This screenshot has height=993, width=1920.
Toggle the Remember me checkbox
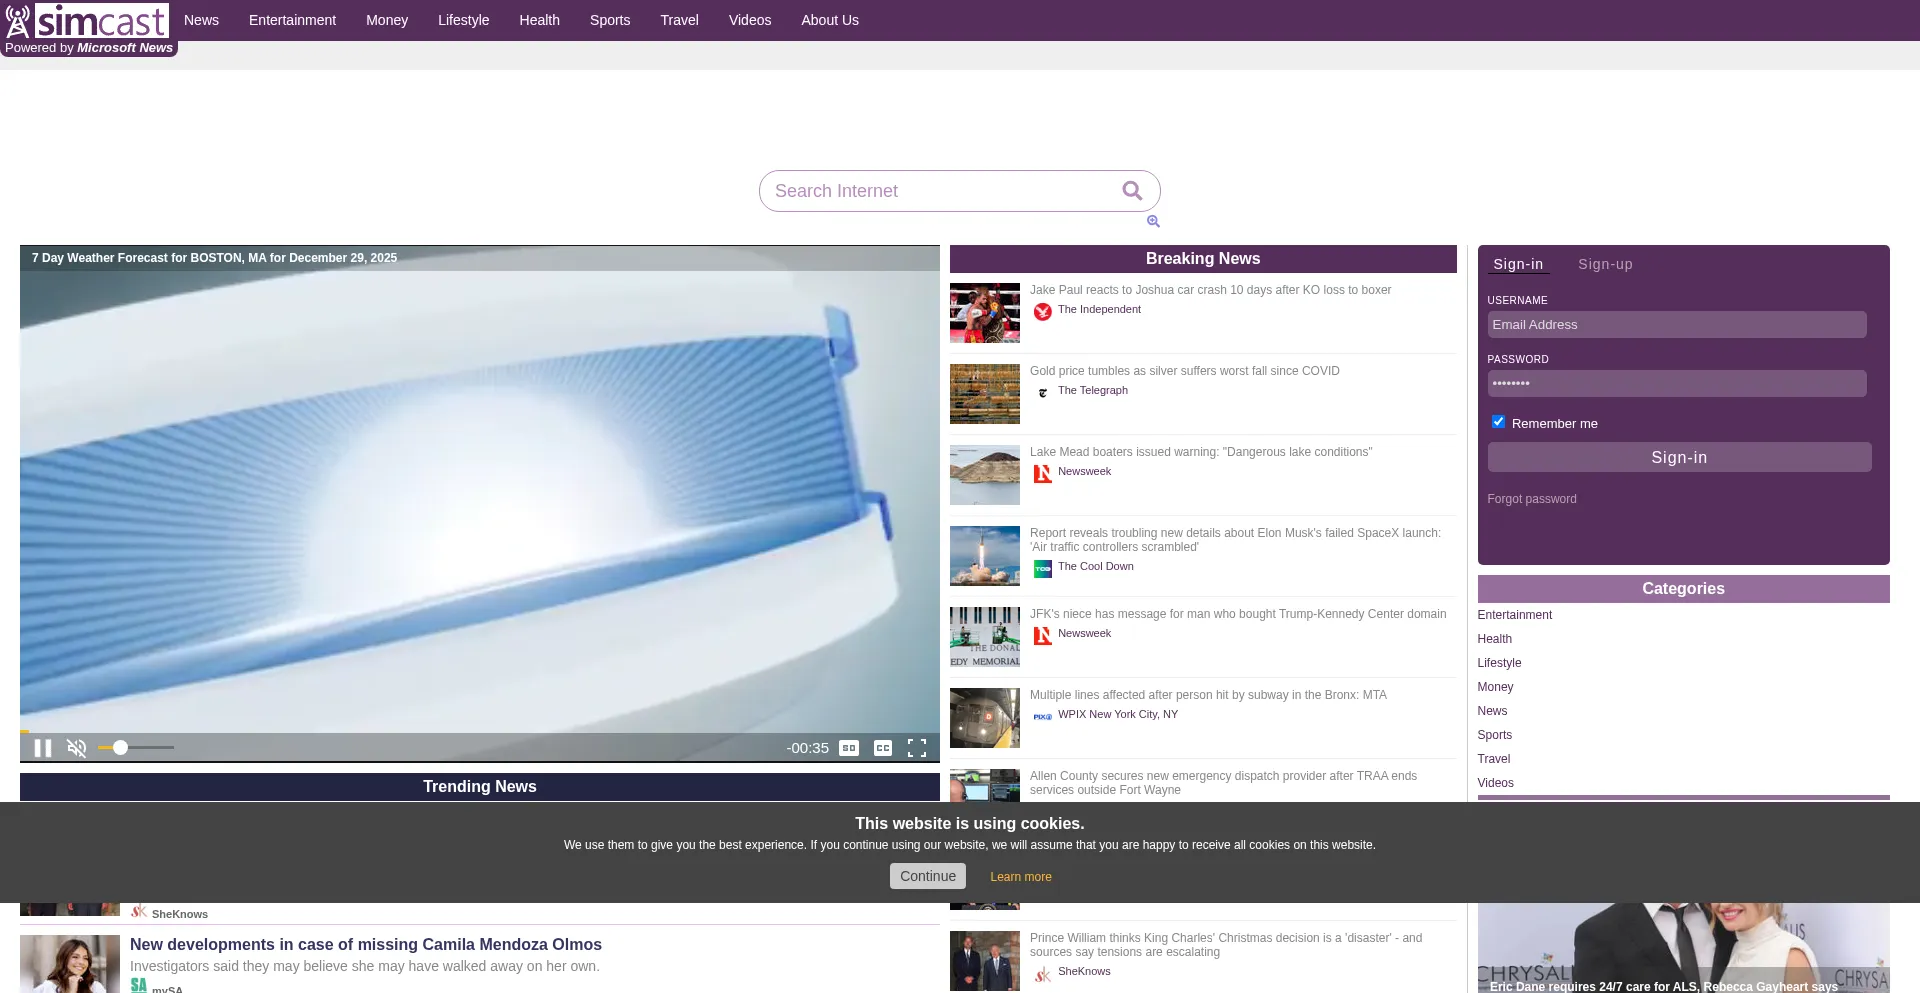[1498, 422]
